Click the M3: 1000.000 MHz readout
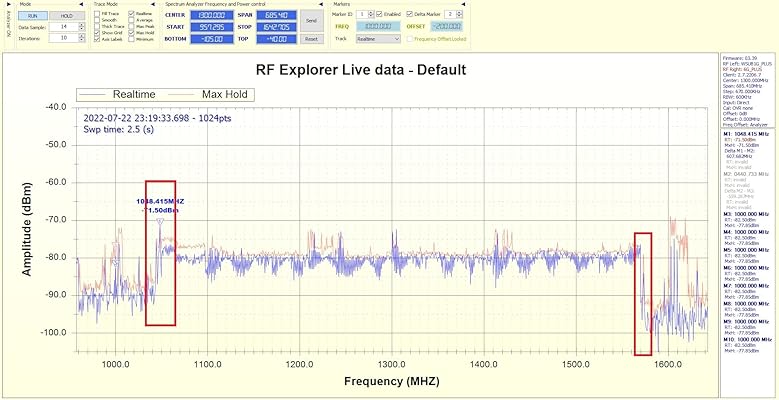This screenshot has height=400, width=779. [746, 214]
